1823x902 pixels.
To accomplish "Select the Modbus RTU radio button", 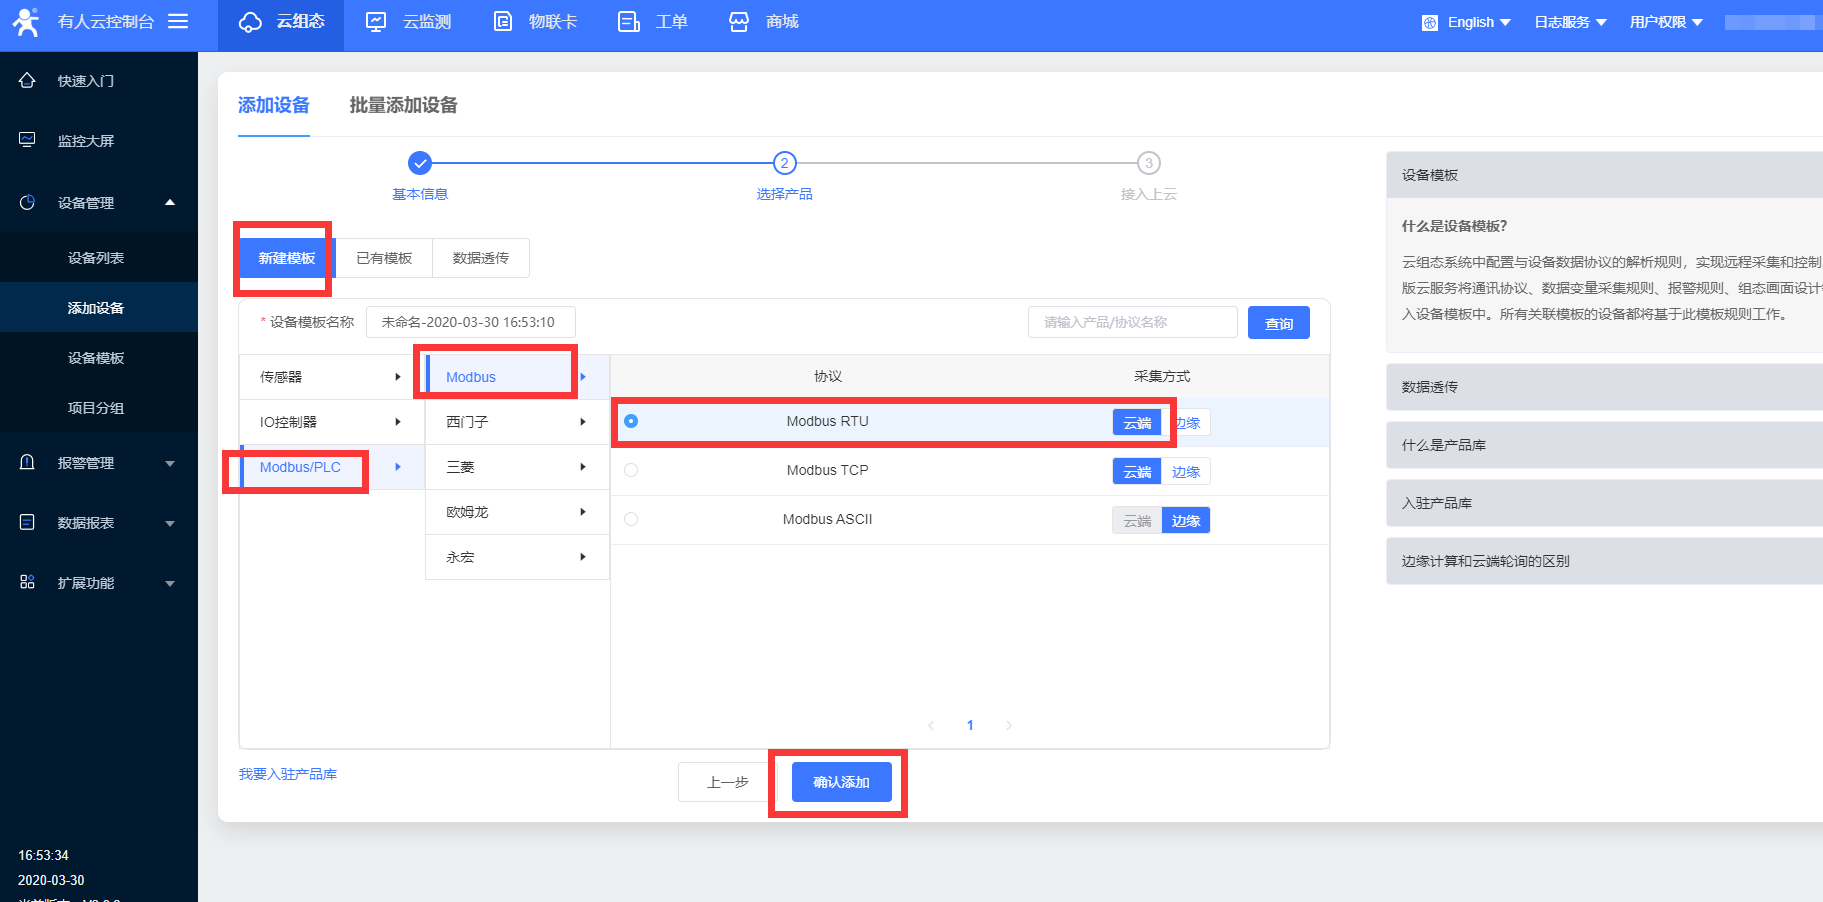I will click(x=631, y=421).
